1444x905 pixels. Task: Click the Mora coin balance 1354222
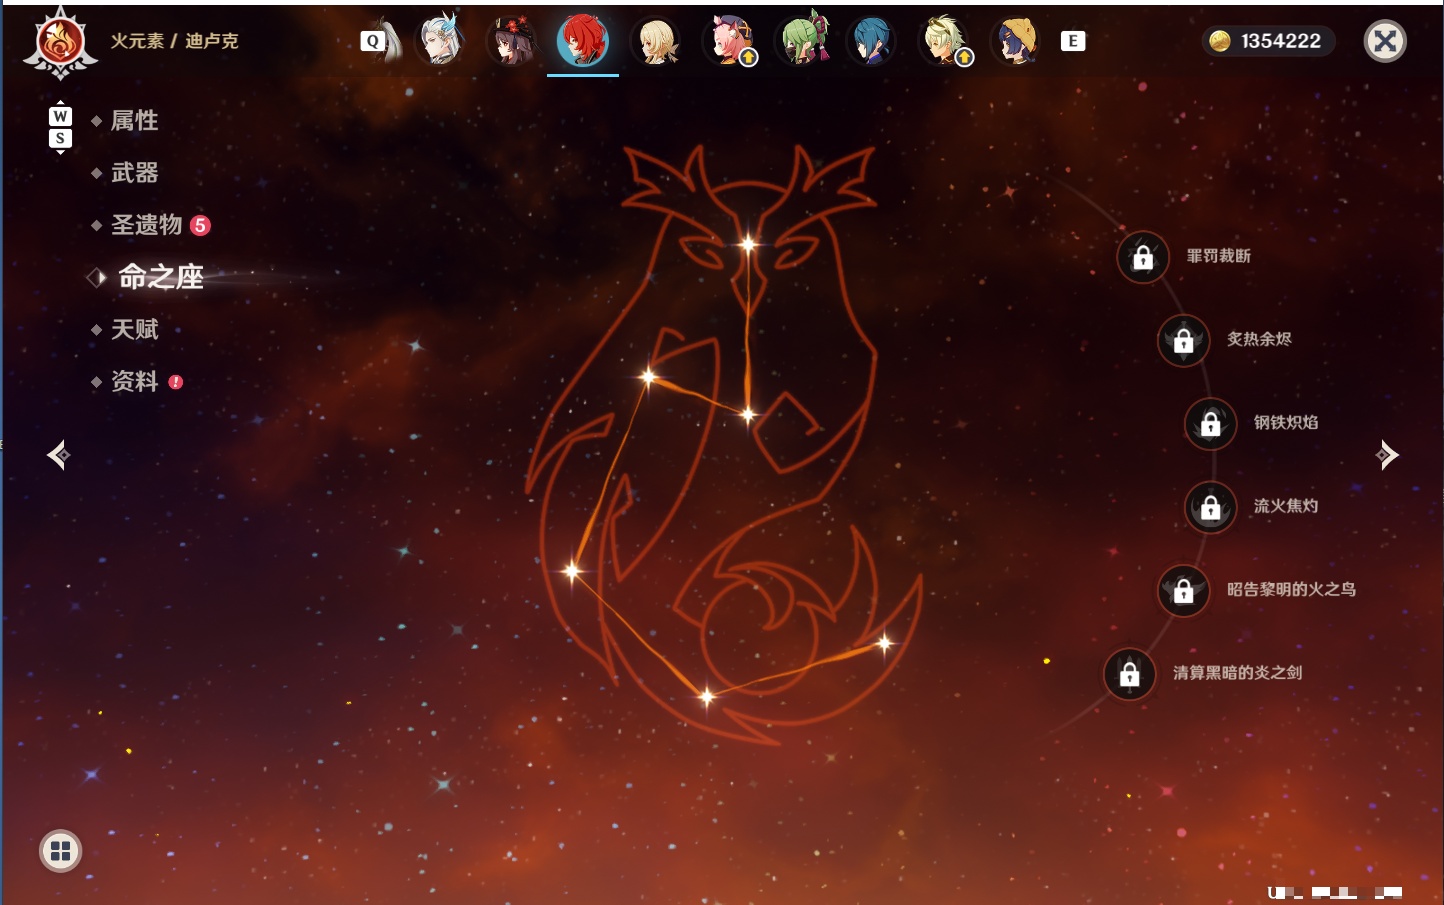click(1268, 41)
